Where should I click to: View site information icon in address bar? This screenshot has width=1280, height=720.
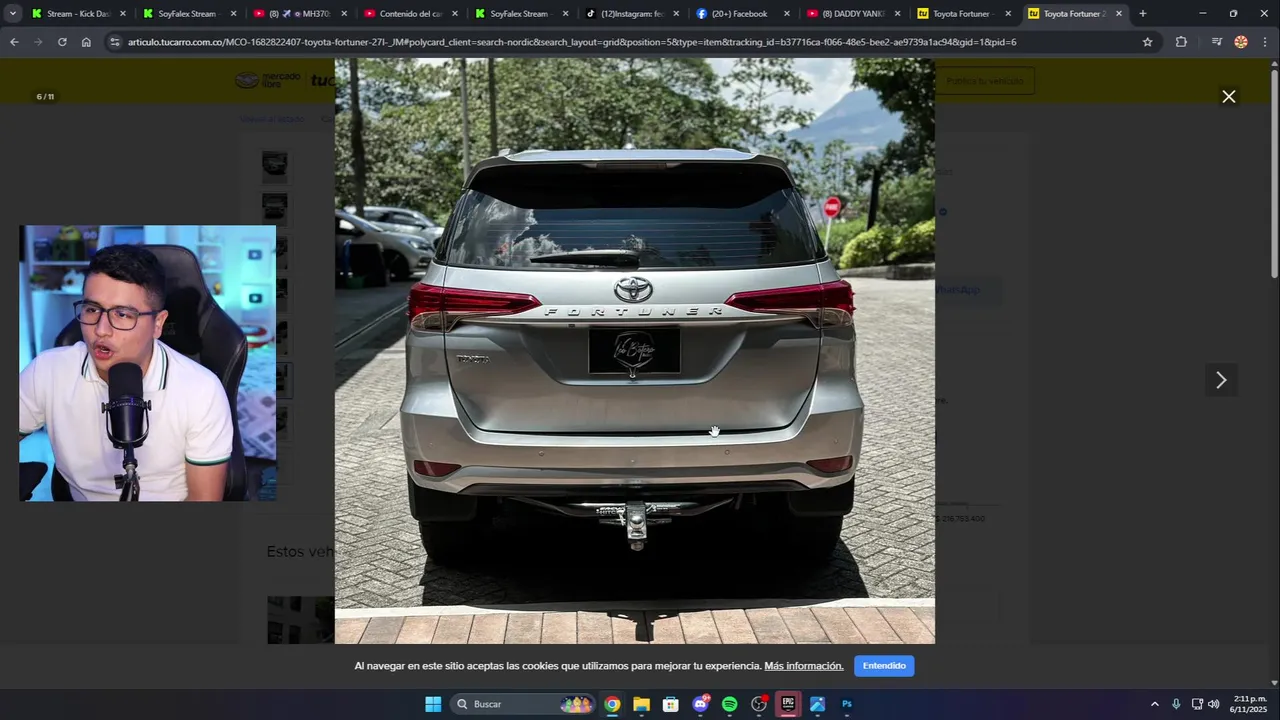(115, 42)
